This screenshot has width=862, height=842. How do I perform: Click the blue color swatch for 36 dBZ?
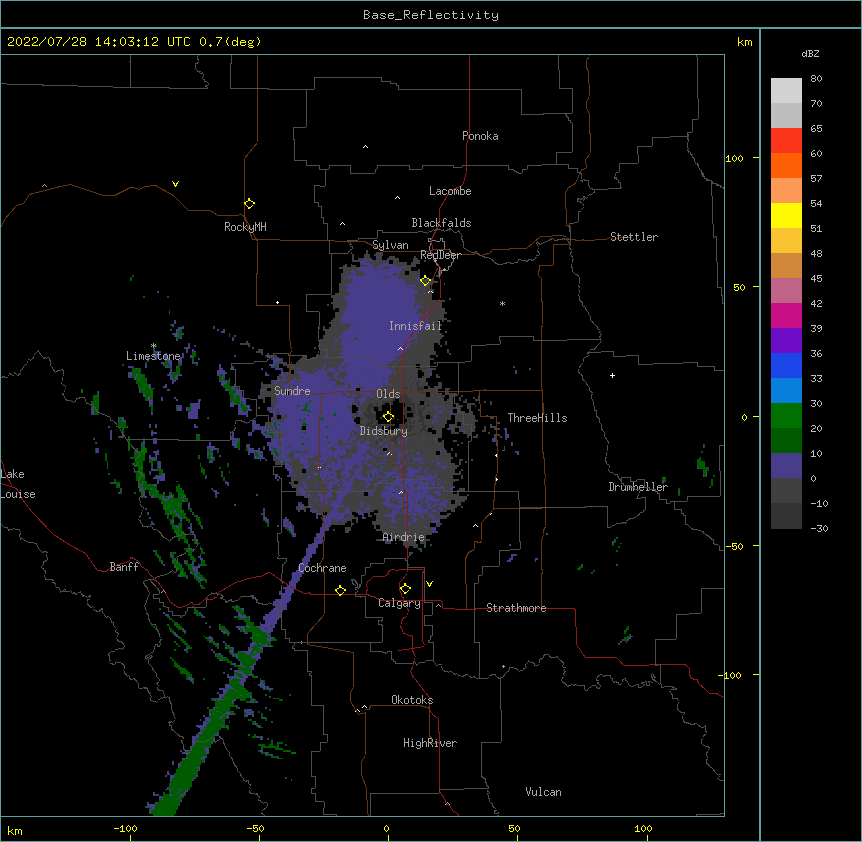(786, 365)
